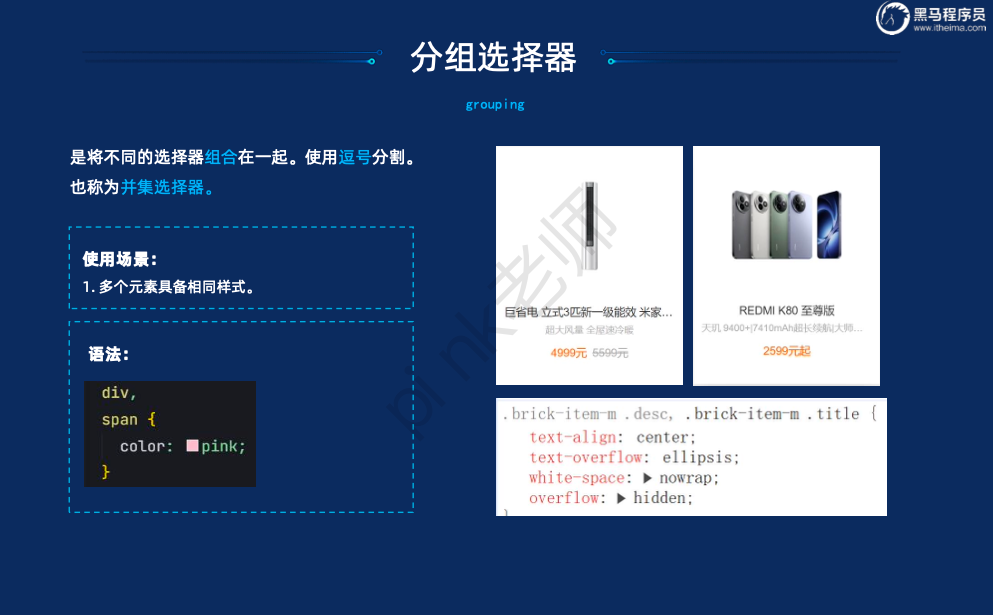Click the color property name in code
Screen dimensions: 993x615
[142, 447]
